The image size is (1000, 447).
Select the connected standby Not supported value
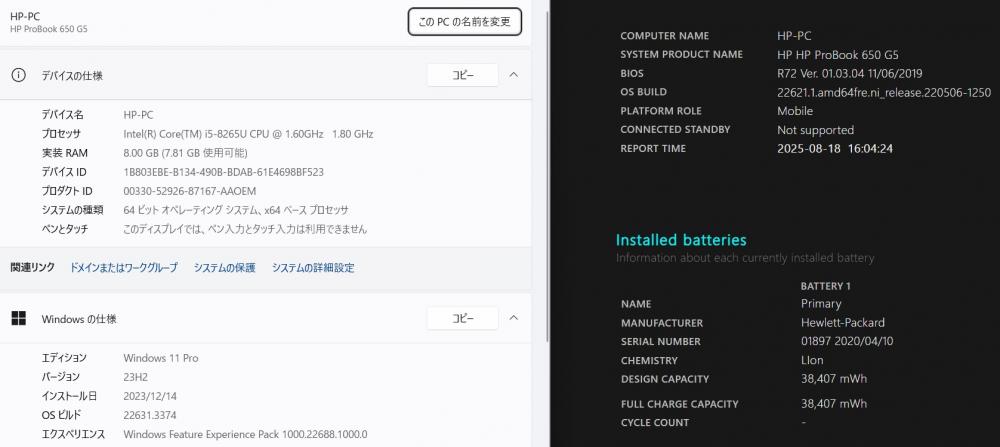[x=815, y=130]
